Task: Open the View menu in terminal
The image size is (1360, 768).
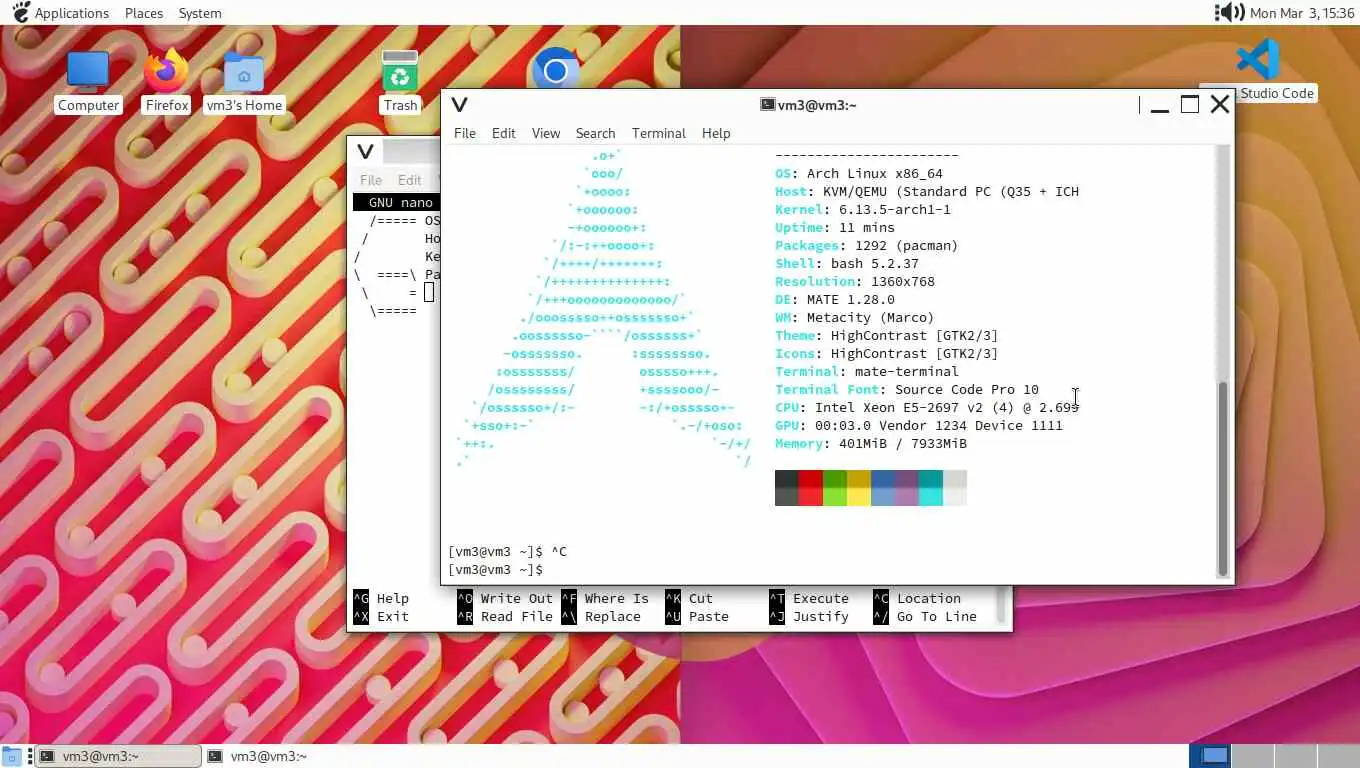Action: [x=546, y=133]
